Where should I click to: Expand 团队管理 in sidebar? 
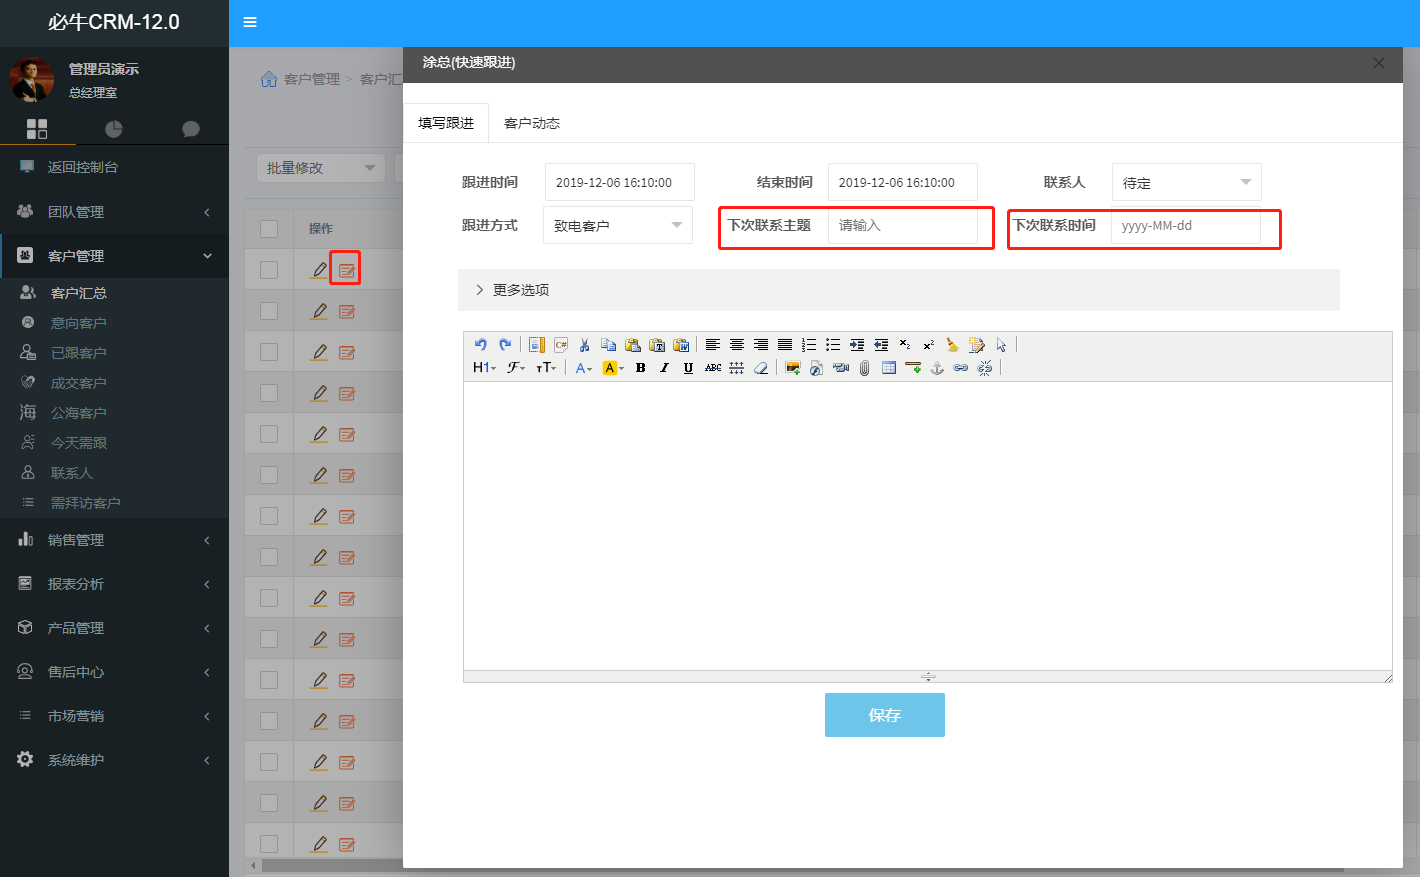pyautogui.click(x=114, y=212)
